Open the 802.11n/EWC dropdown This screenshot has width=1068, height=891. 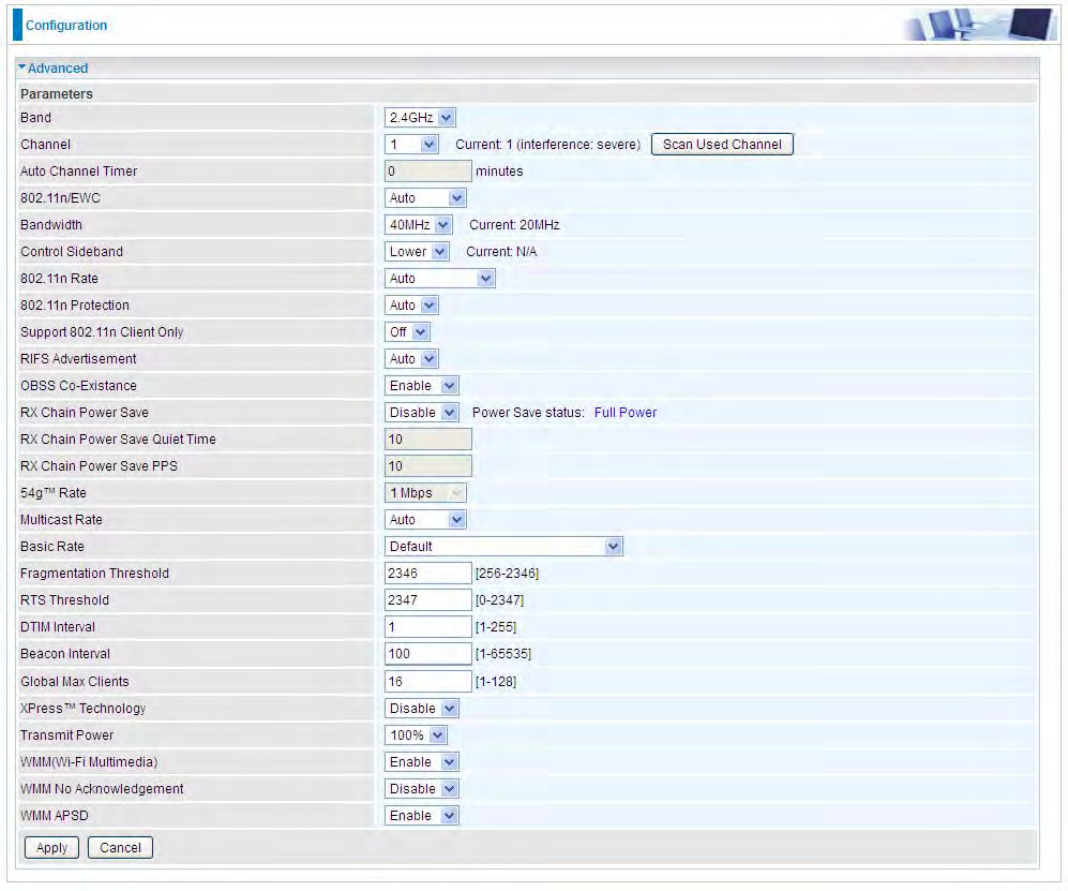point(425,198)
